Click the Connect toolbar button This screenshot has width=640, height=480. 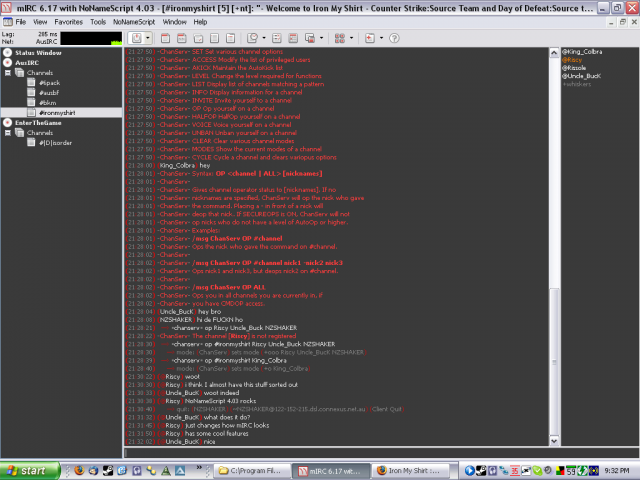(x=136, y=38)
